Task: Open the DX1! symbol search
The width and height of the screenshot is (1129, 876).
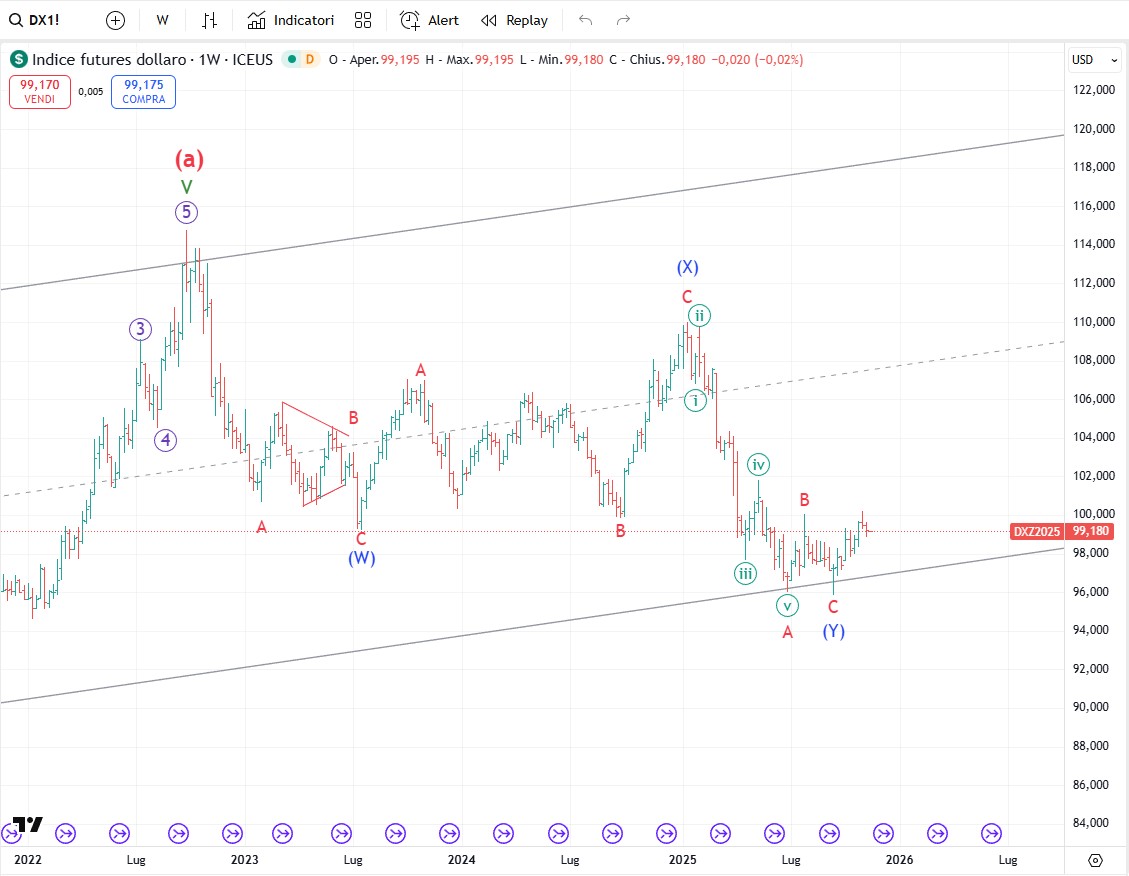Action: pos(36,20)
